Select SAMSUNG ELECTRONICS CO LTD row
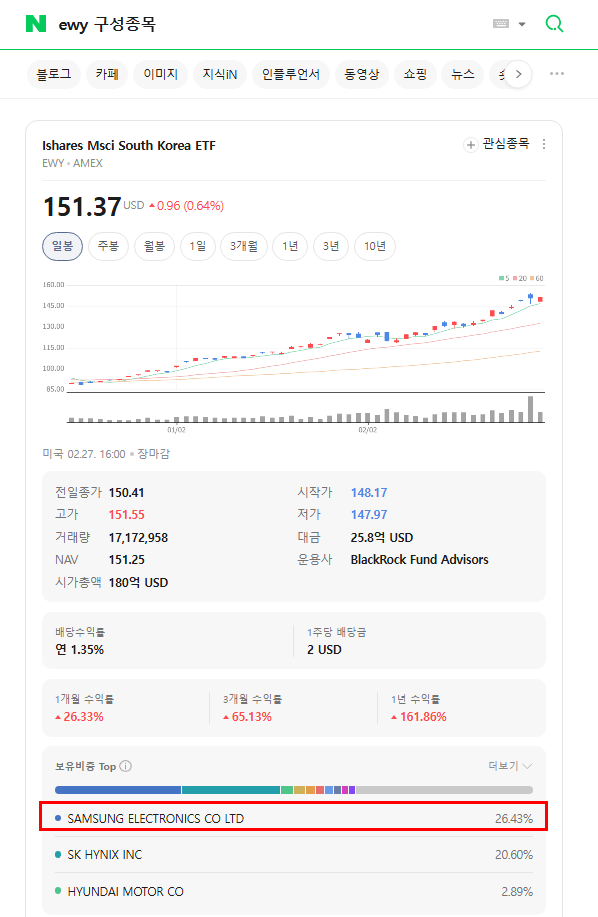The height and width of the screenshot is (917, 598). (x=294, y=819)
